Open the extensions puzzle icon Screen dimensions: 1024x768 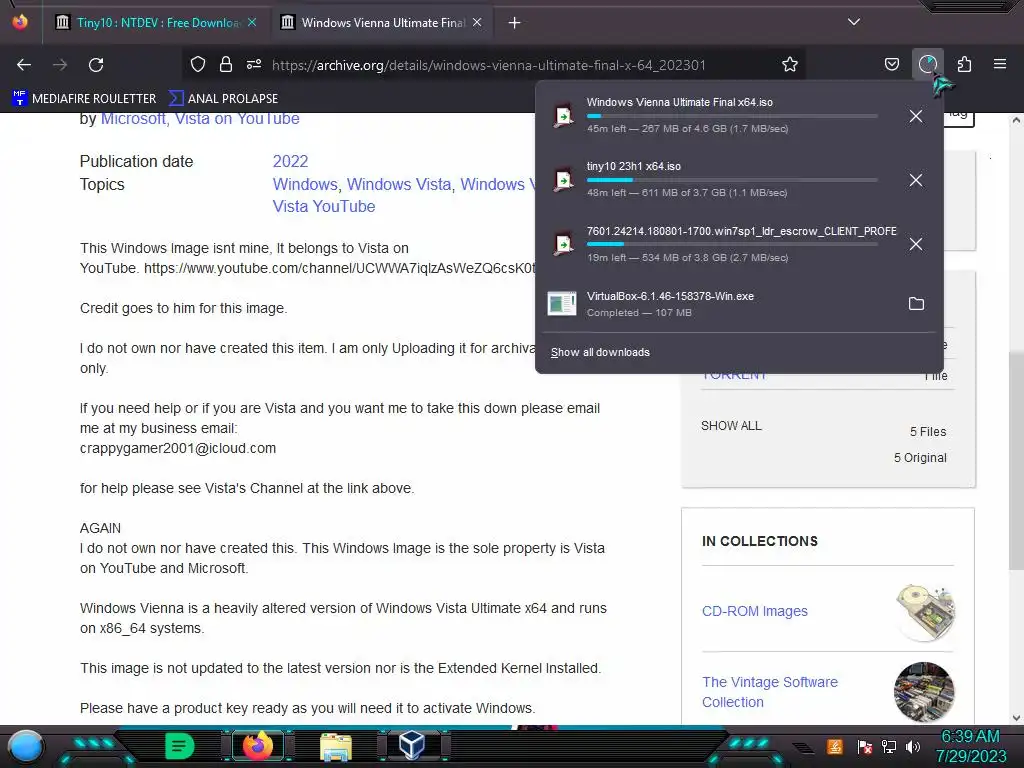pos(964,64)
